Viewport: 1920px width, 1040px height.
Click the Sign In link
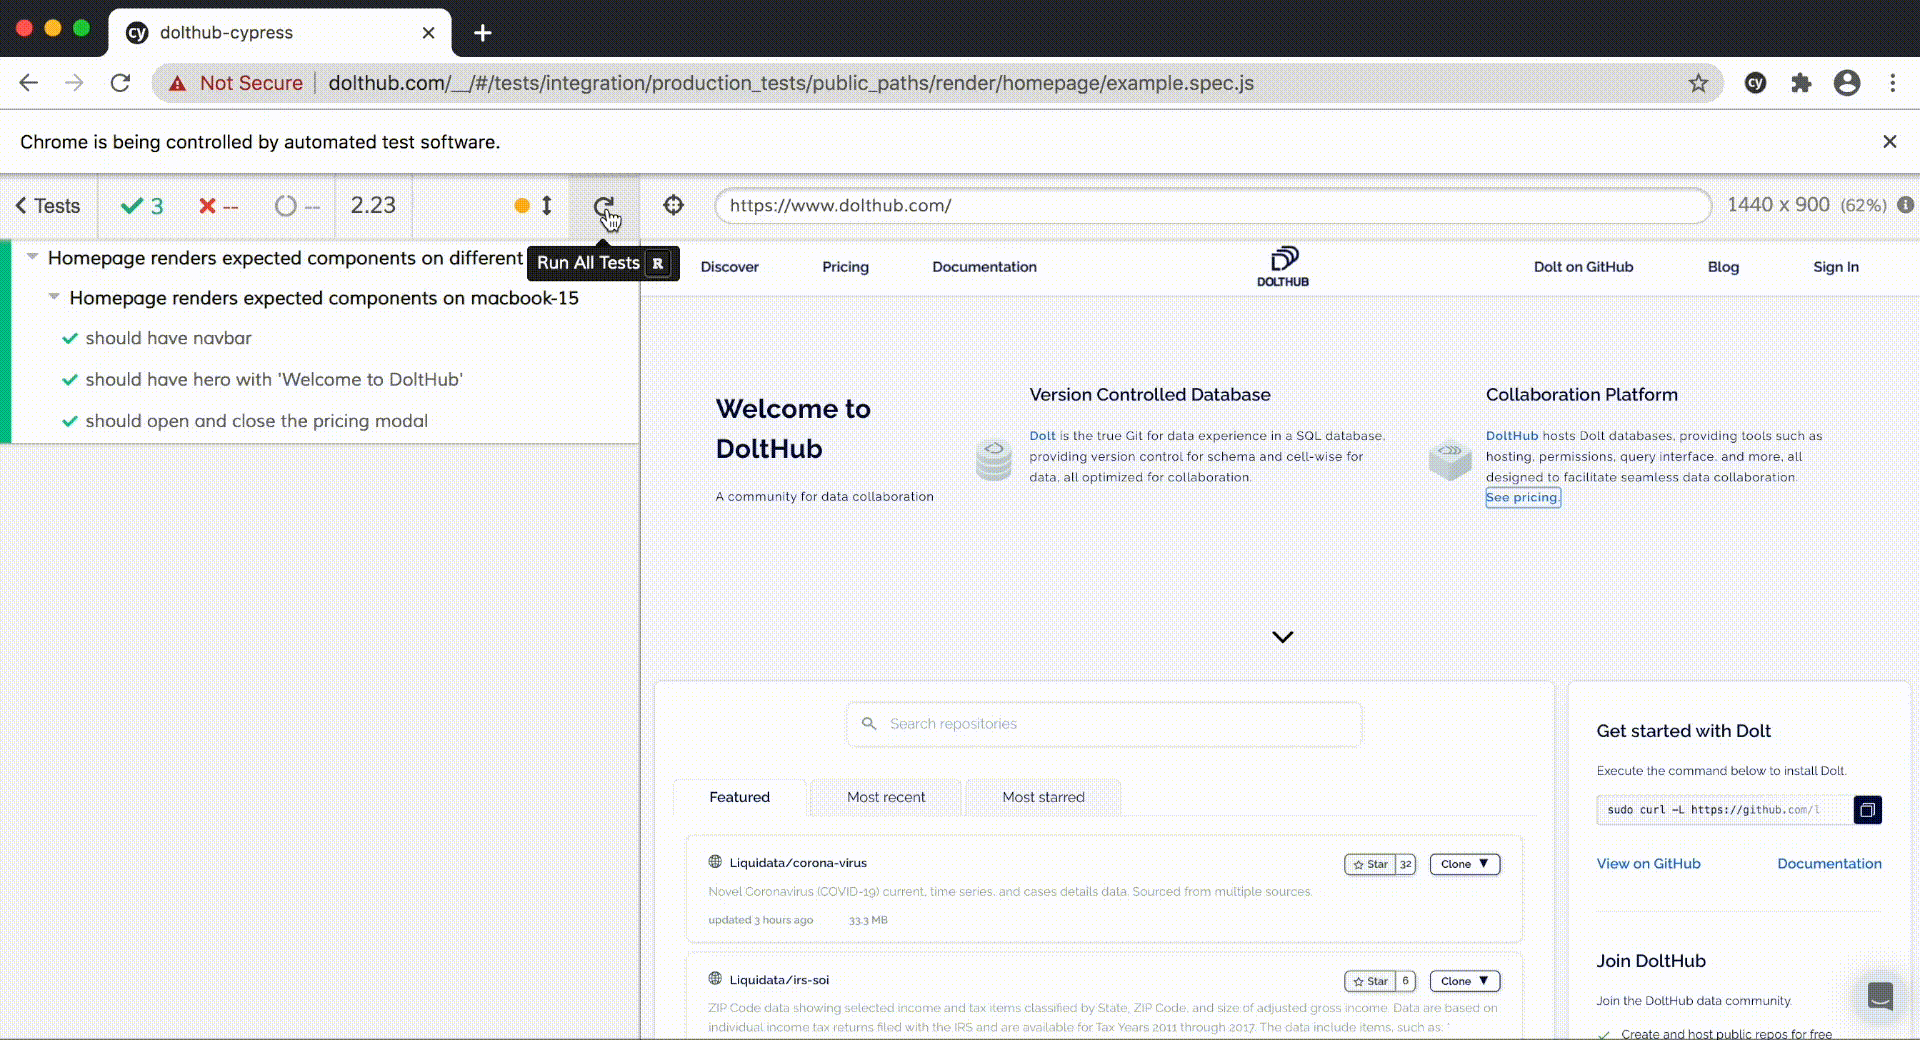(x=1835, y=266)
